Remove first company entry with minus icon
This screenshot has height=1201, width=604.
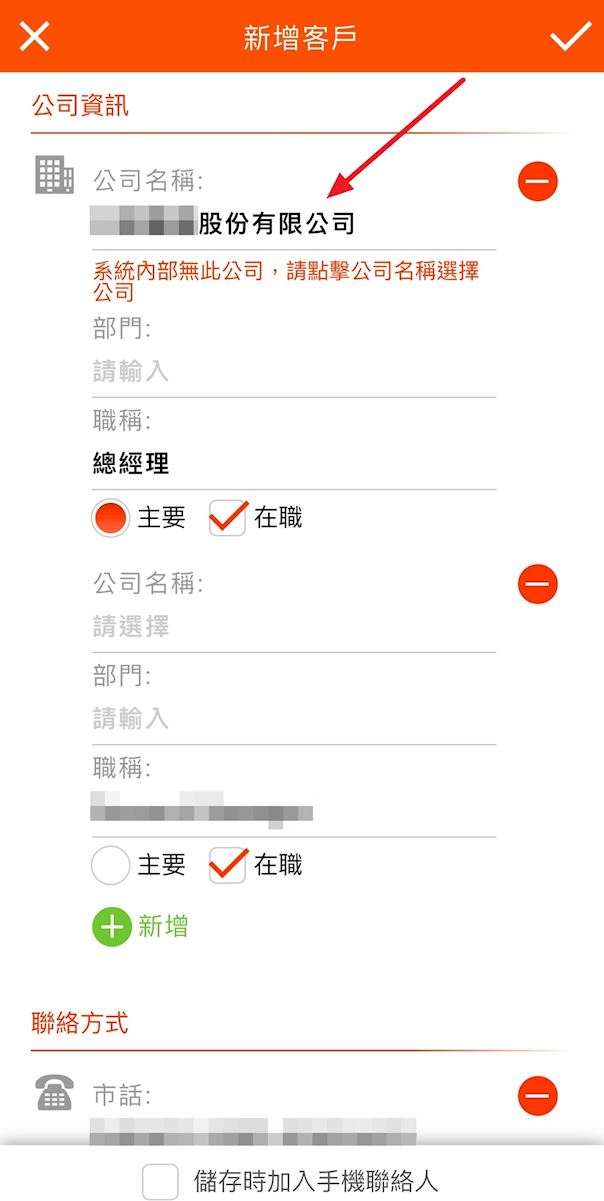pyautogui.click(x=537, y=182)
